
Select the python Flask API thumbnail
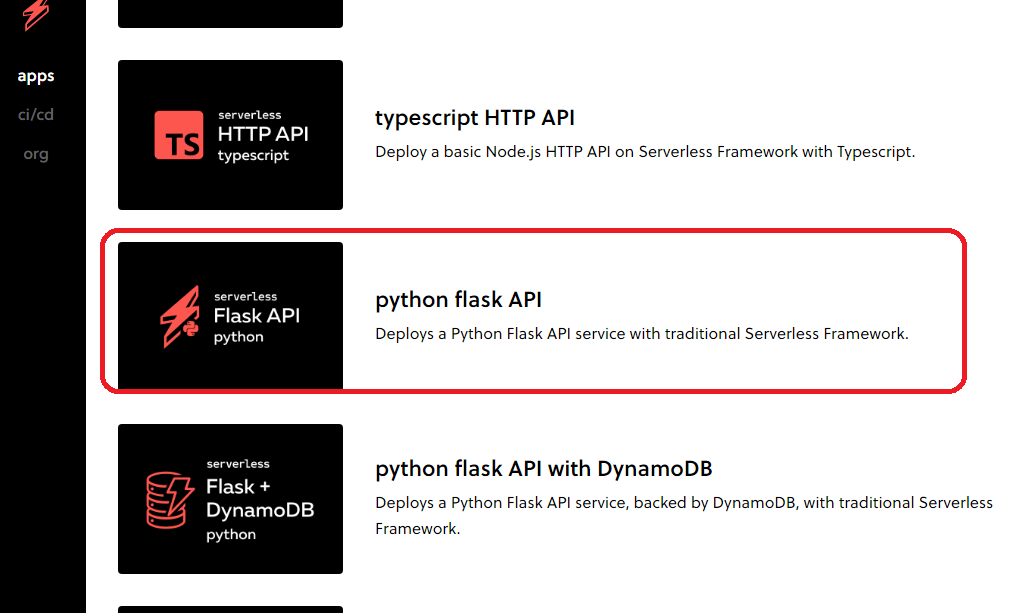point(231,316)
